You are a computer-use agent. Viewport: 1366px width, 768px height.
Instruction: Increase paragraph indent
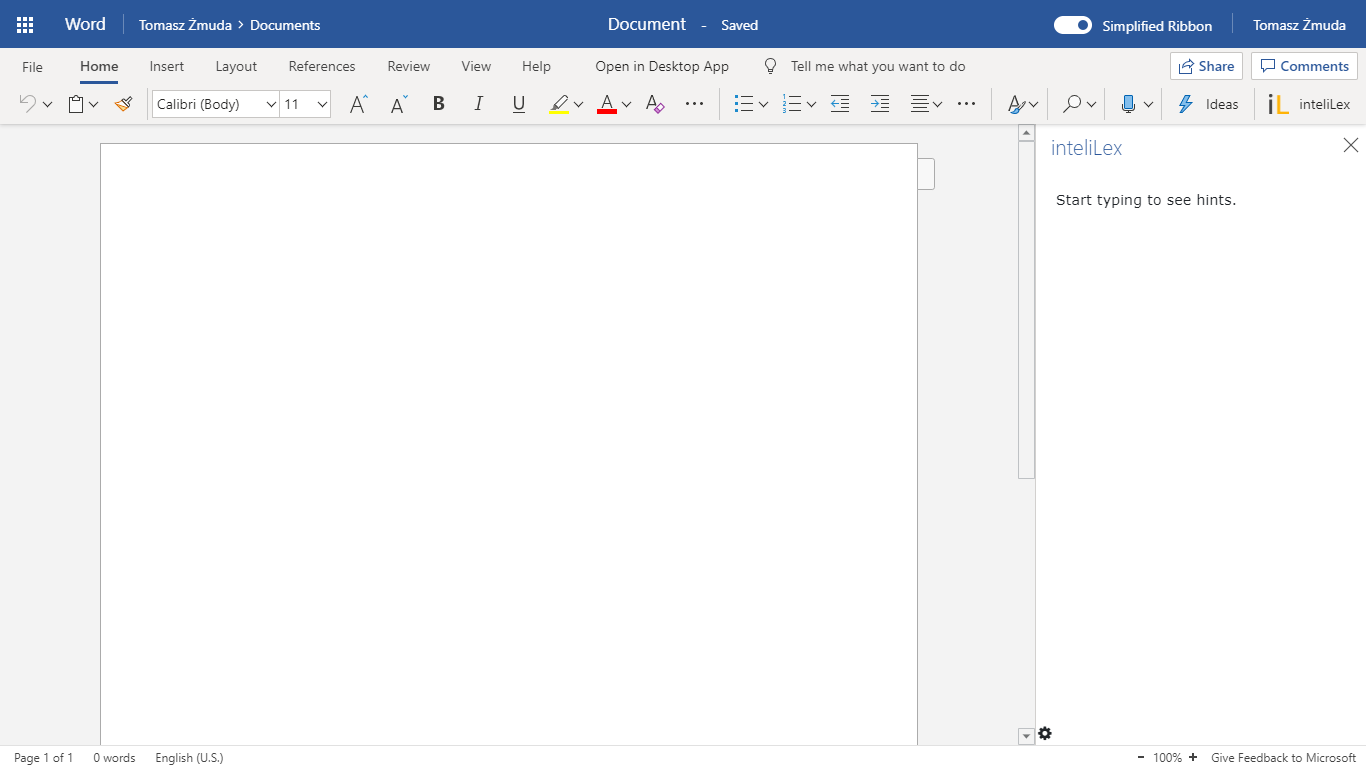point(880,104)
